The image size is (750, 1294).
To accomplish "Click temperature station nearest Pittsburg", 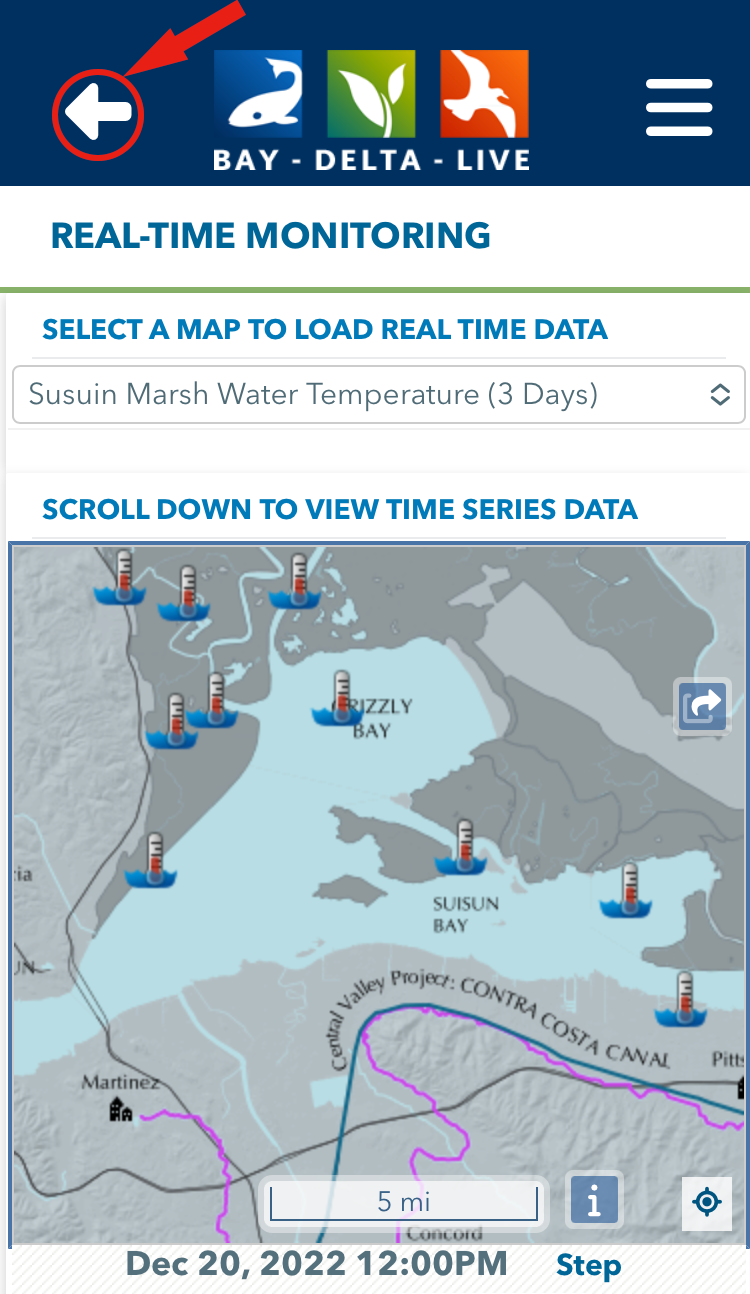I will pos(682,998).
